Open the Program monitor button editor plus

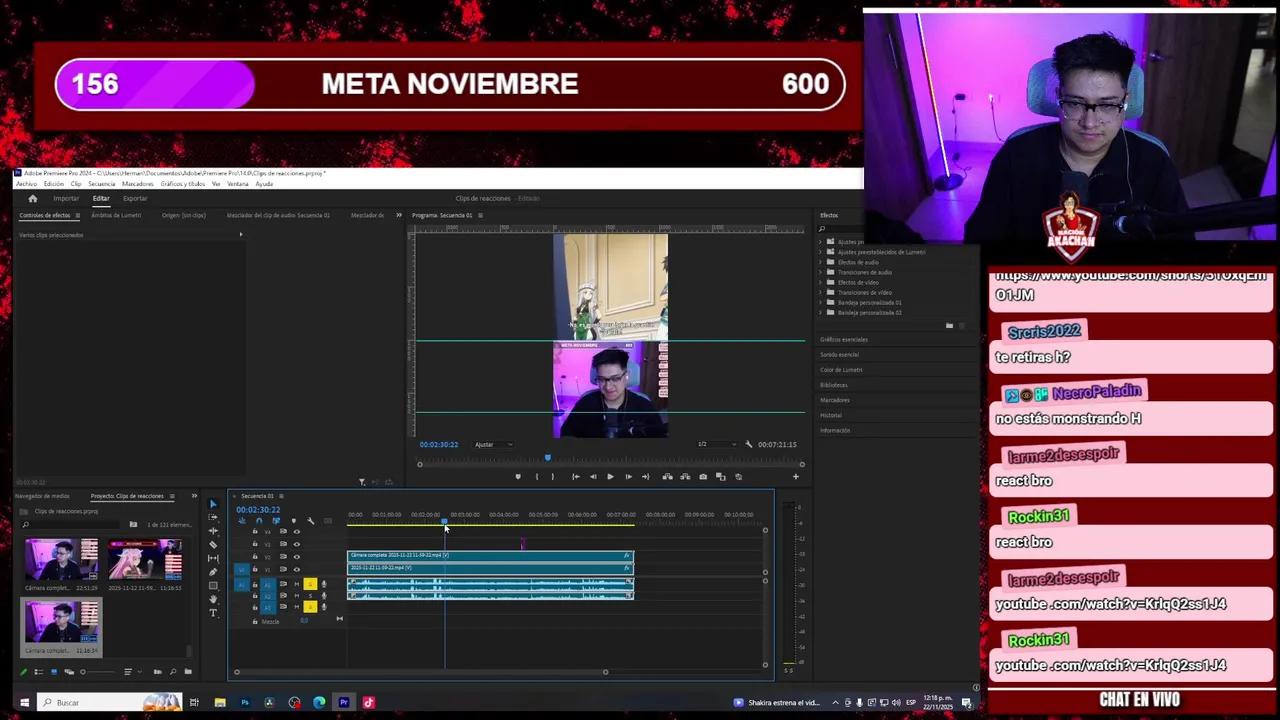coord(796,476)
